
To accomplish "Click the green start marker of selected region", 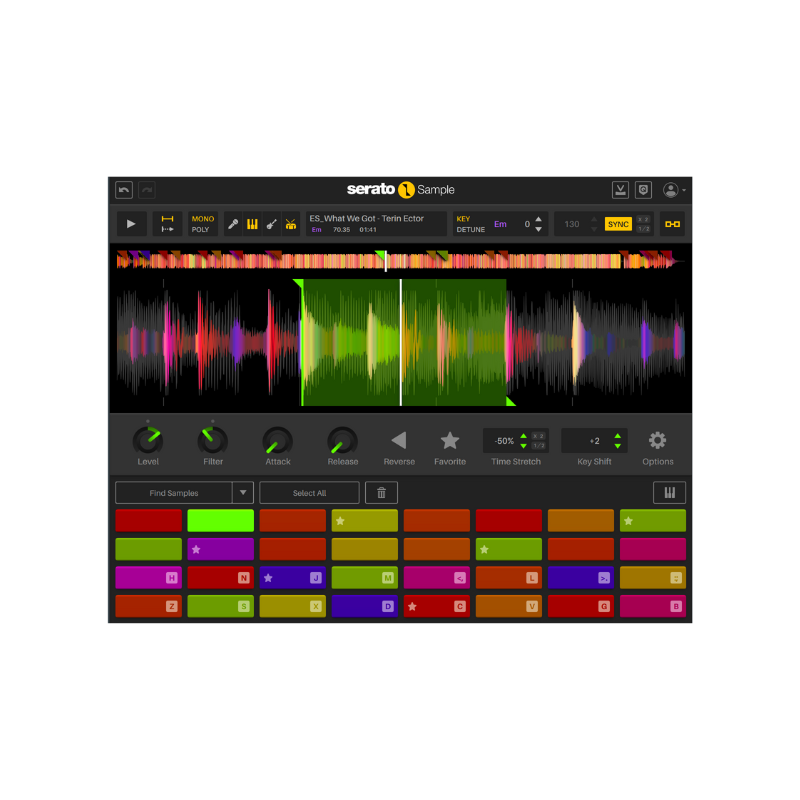I will (x=298, y=283).
